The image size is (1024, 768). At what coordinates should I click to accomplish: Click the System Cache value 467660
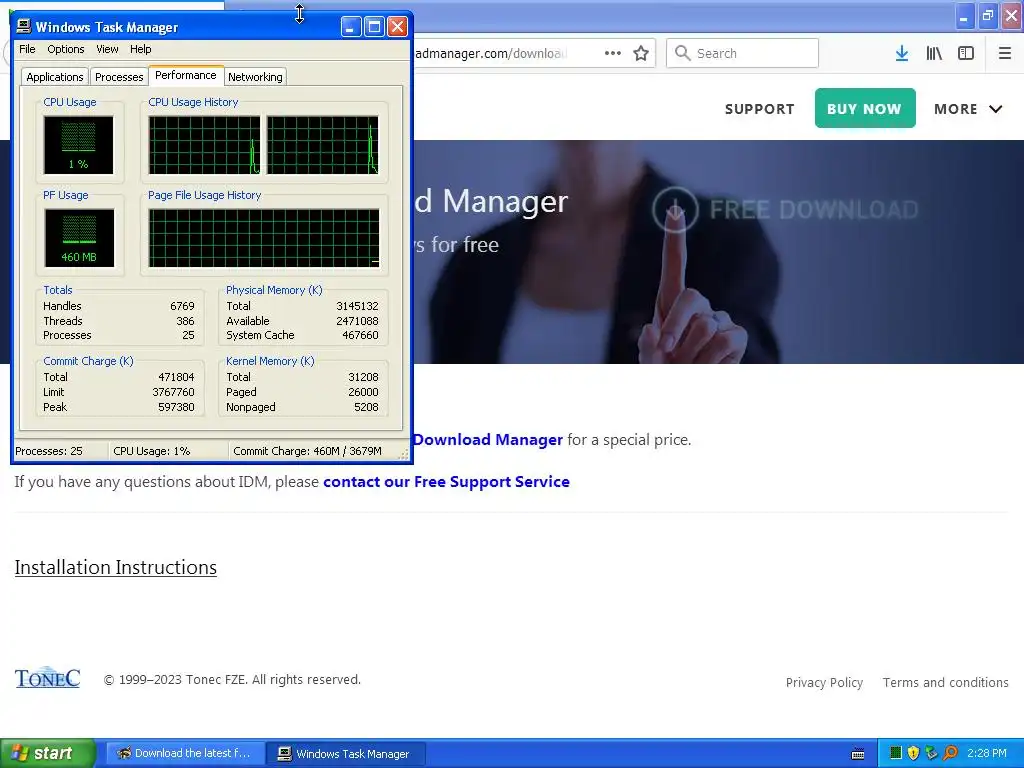pos(360,336)
